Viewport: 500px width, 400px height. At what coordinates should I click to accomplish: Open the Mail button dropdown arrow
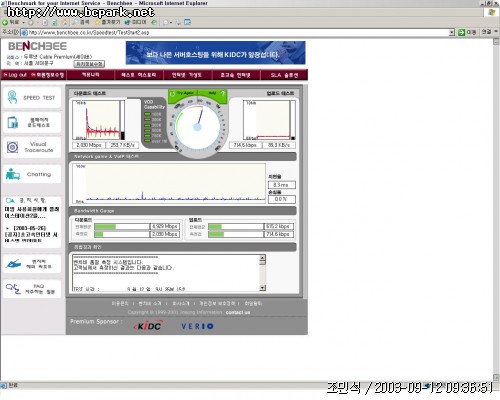tap(171, 23)
